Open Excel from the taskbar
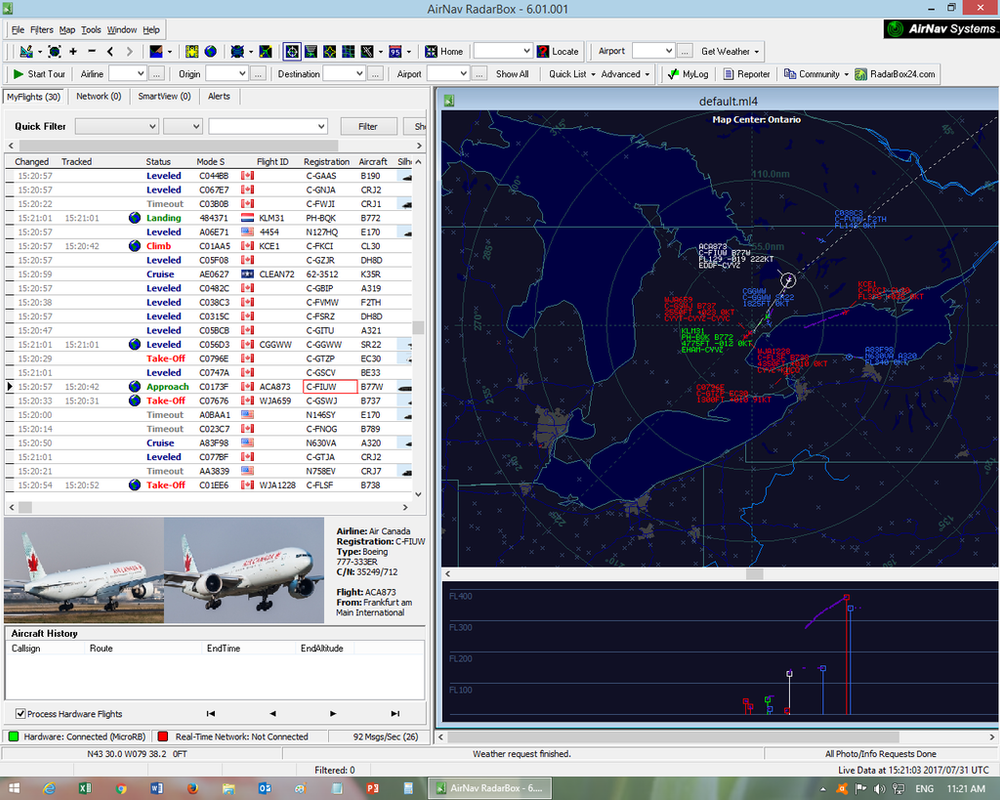This screenshot has width=1000, height=800. 85,789
